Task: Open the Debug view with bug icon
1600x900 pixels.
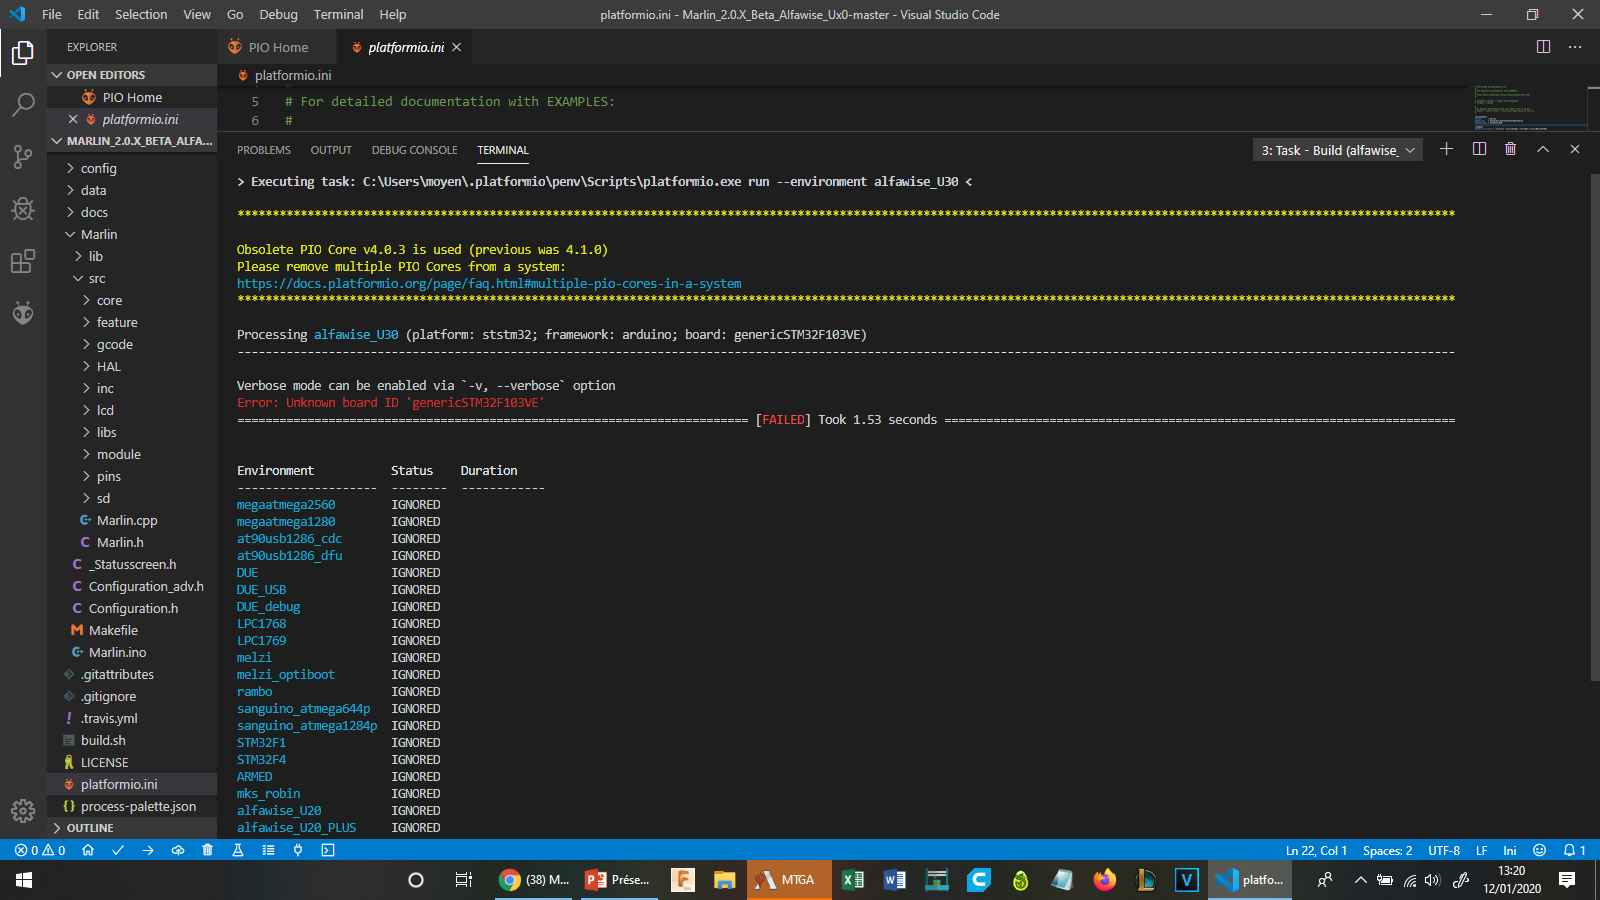Action: pos(23,209)
